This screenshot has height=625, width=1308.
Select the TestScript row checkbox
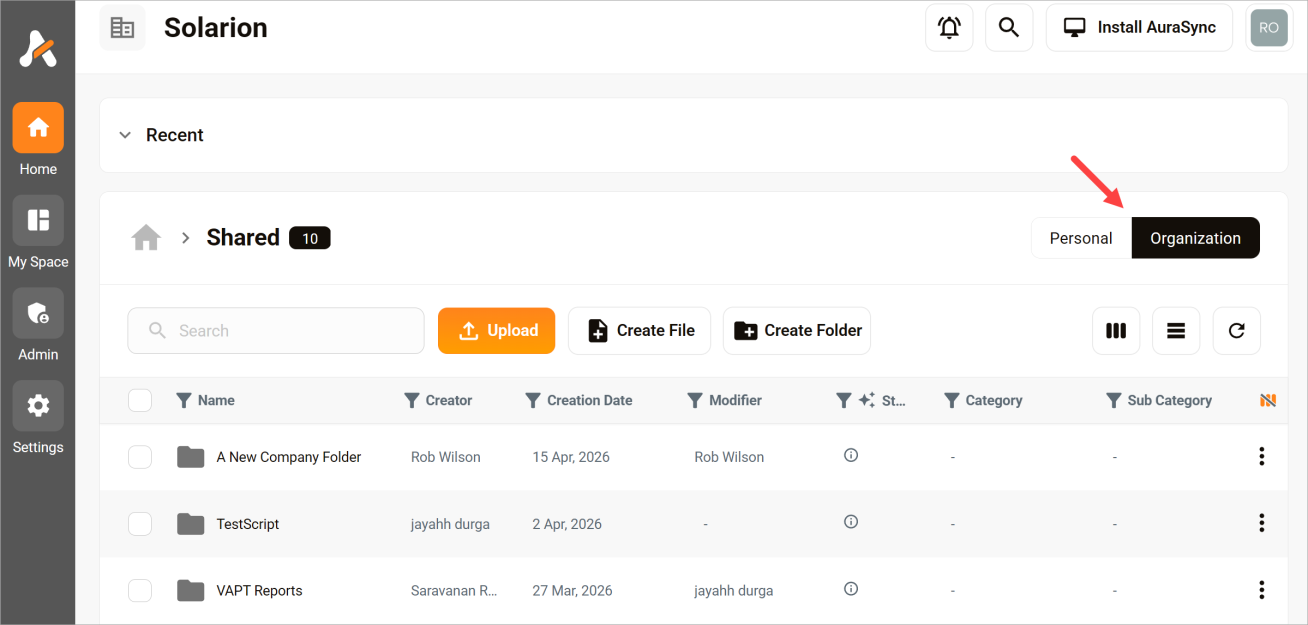(x=140, y=524)
